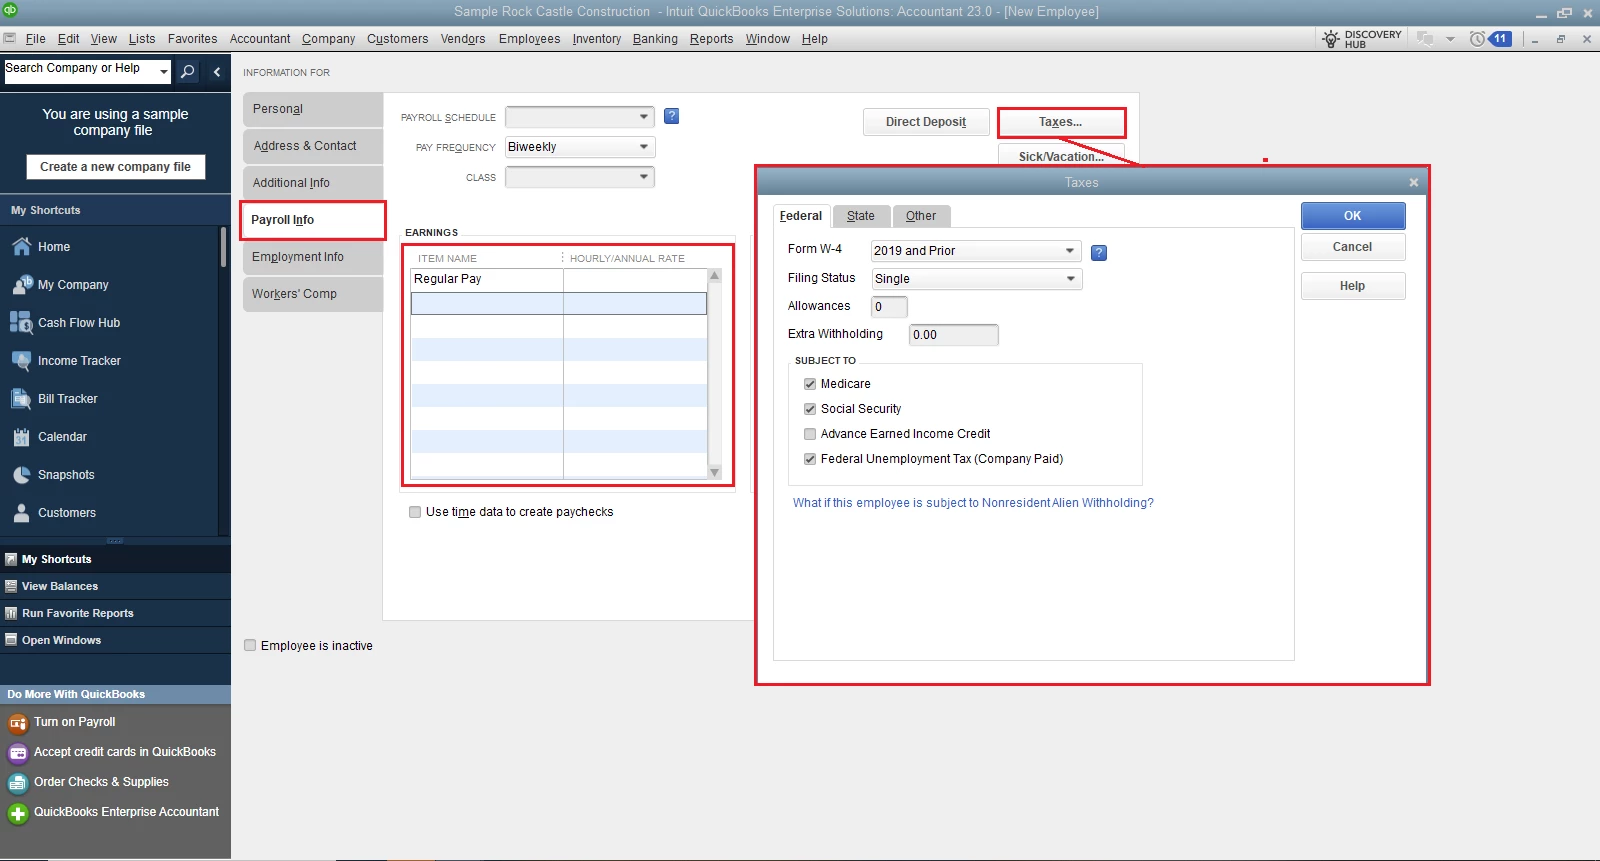Open the Nonresident Alien Withholding link
This screenshot has width=1600, height=861.
973,503
